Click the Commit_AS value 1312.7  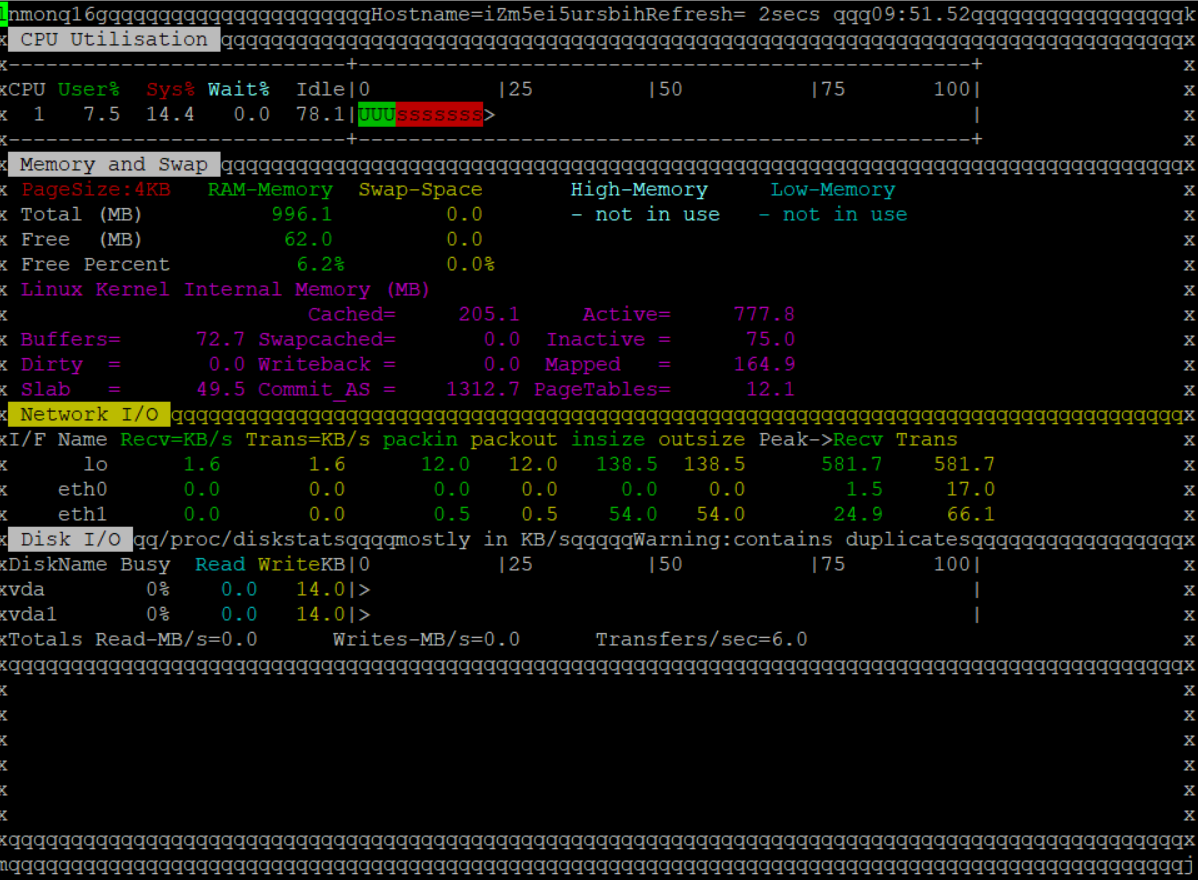483,390
